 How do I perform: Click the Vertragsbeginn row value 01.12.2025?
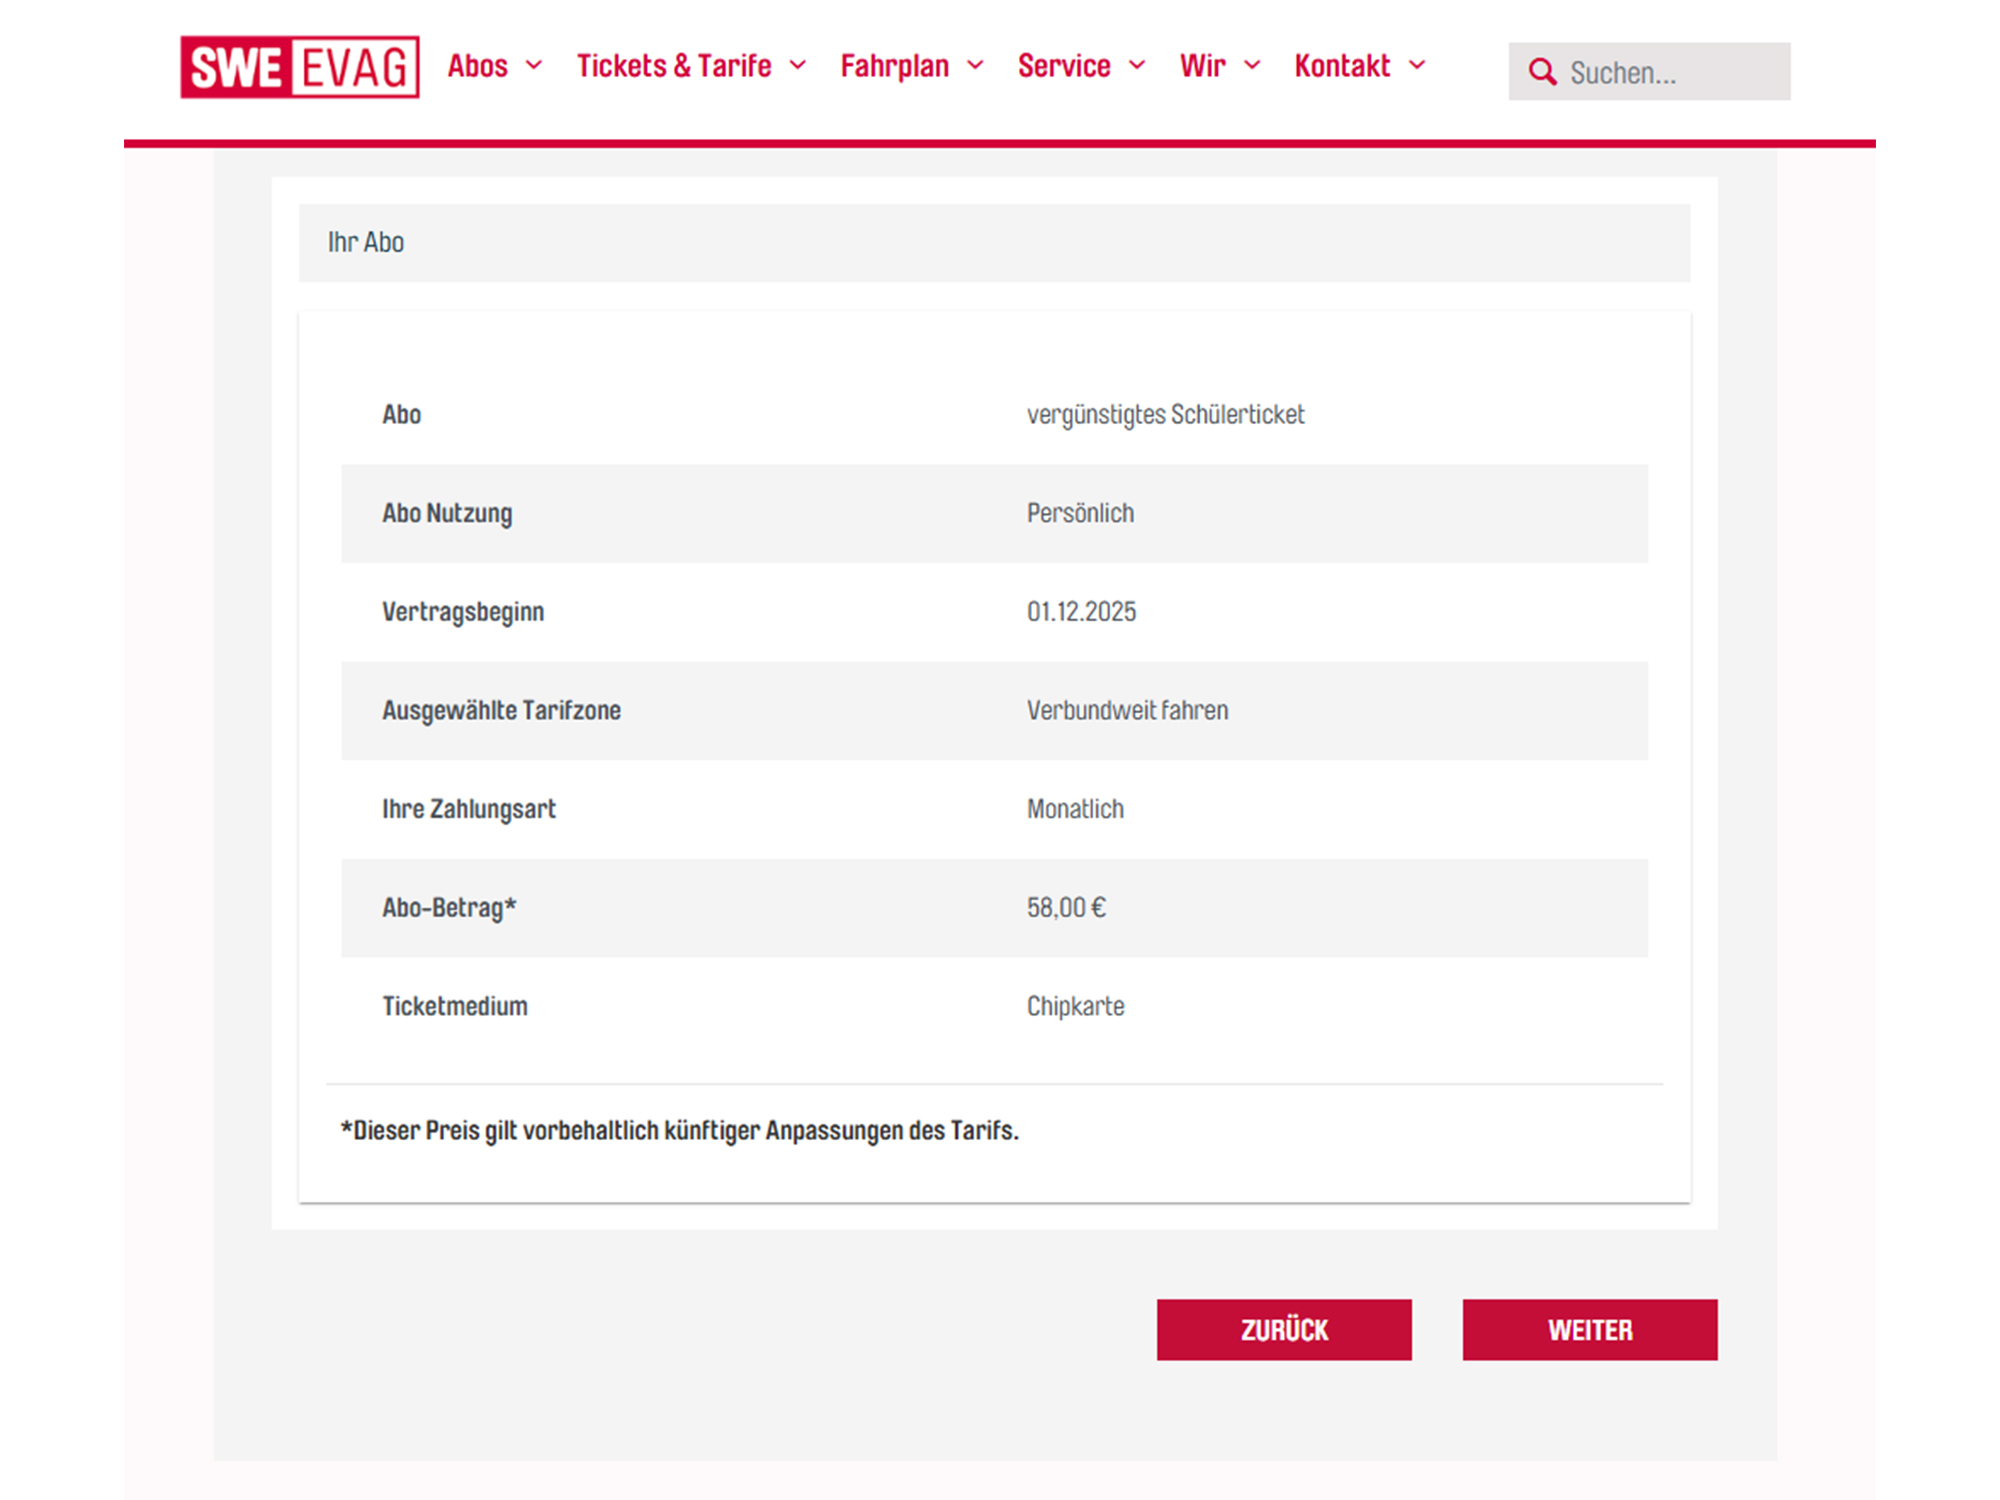click(x=1081, y=611)
